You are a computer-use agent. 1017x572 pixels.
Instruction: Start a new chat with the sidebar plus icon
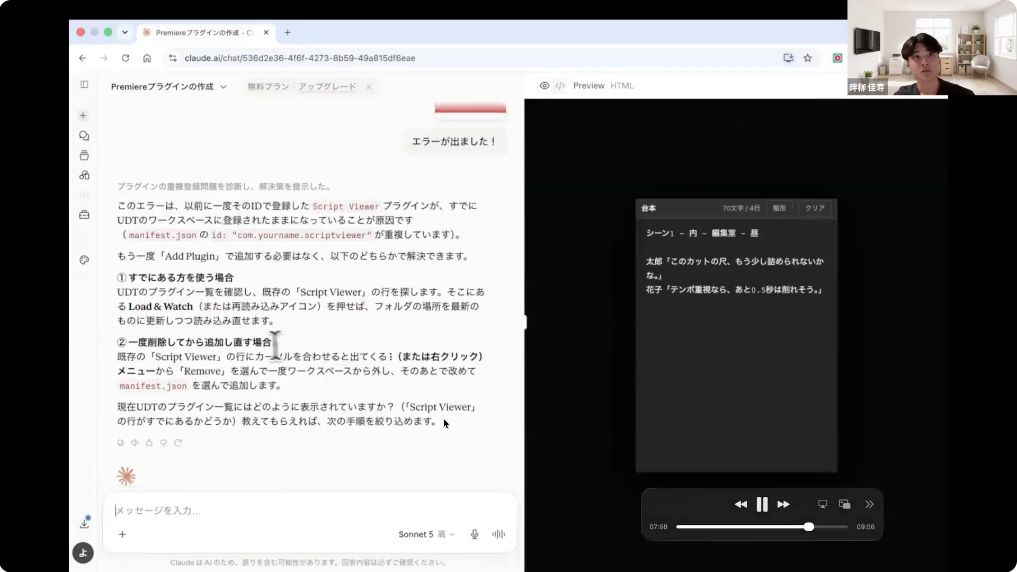click(x=83, y=115)
